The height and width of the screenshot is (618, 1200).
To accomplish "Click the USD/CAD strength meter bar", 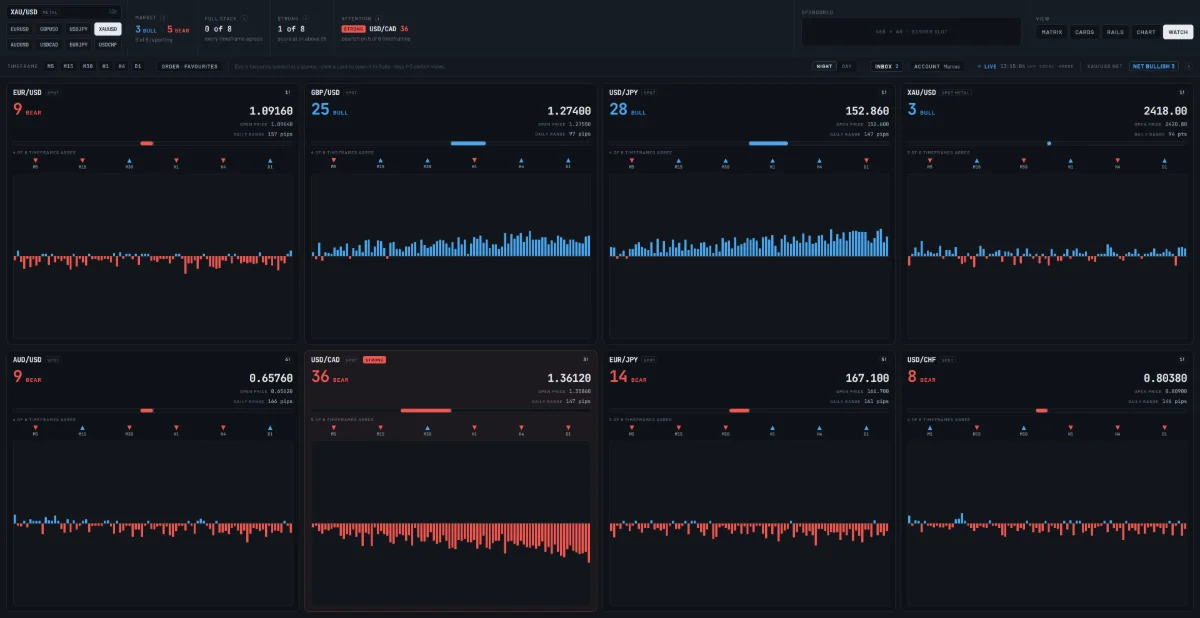I will [x=450, y=410].
